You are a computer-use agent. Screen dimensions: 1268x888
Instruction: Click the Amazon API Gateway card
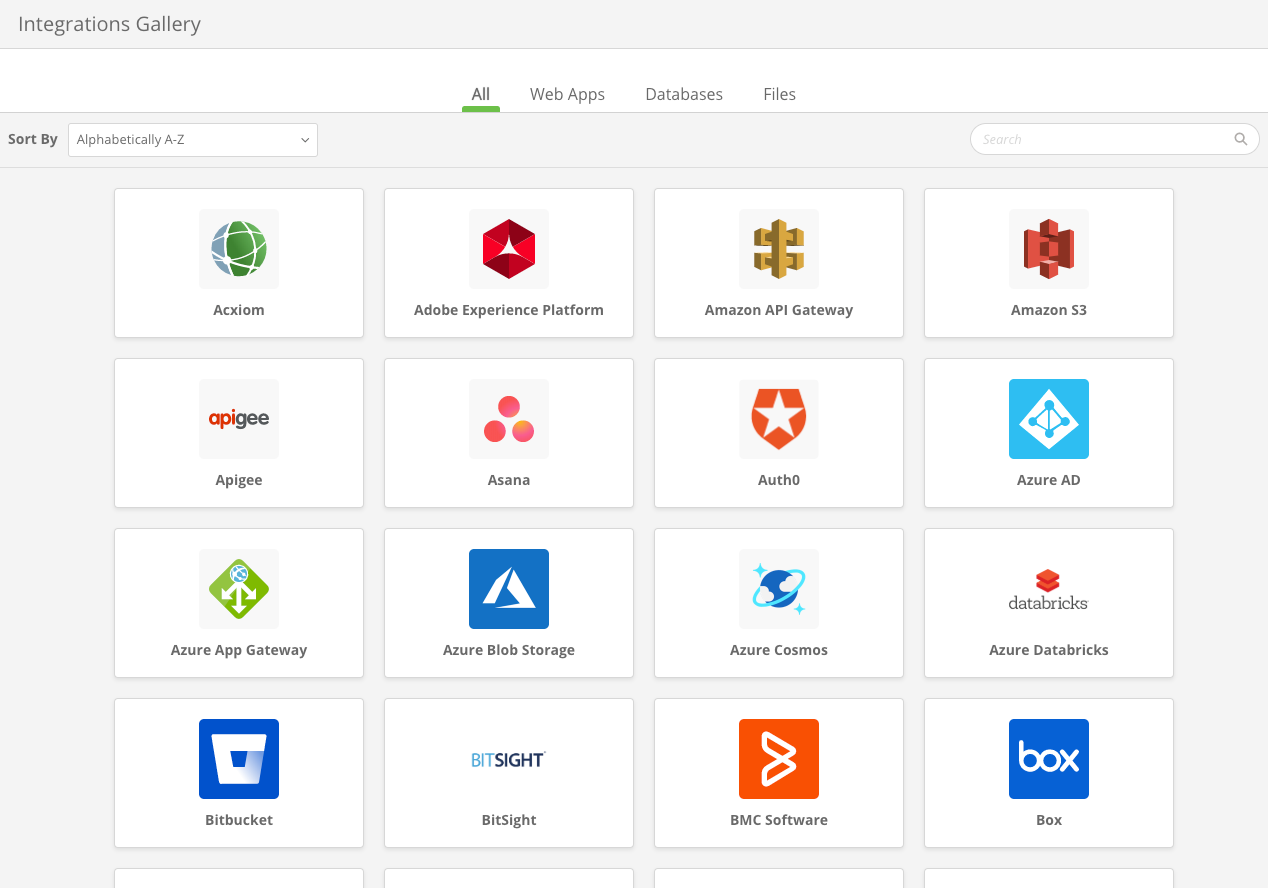pyautogui.click(x=778, y=263)
